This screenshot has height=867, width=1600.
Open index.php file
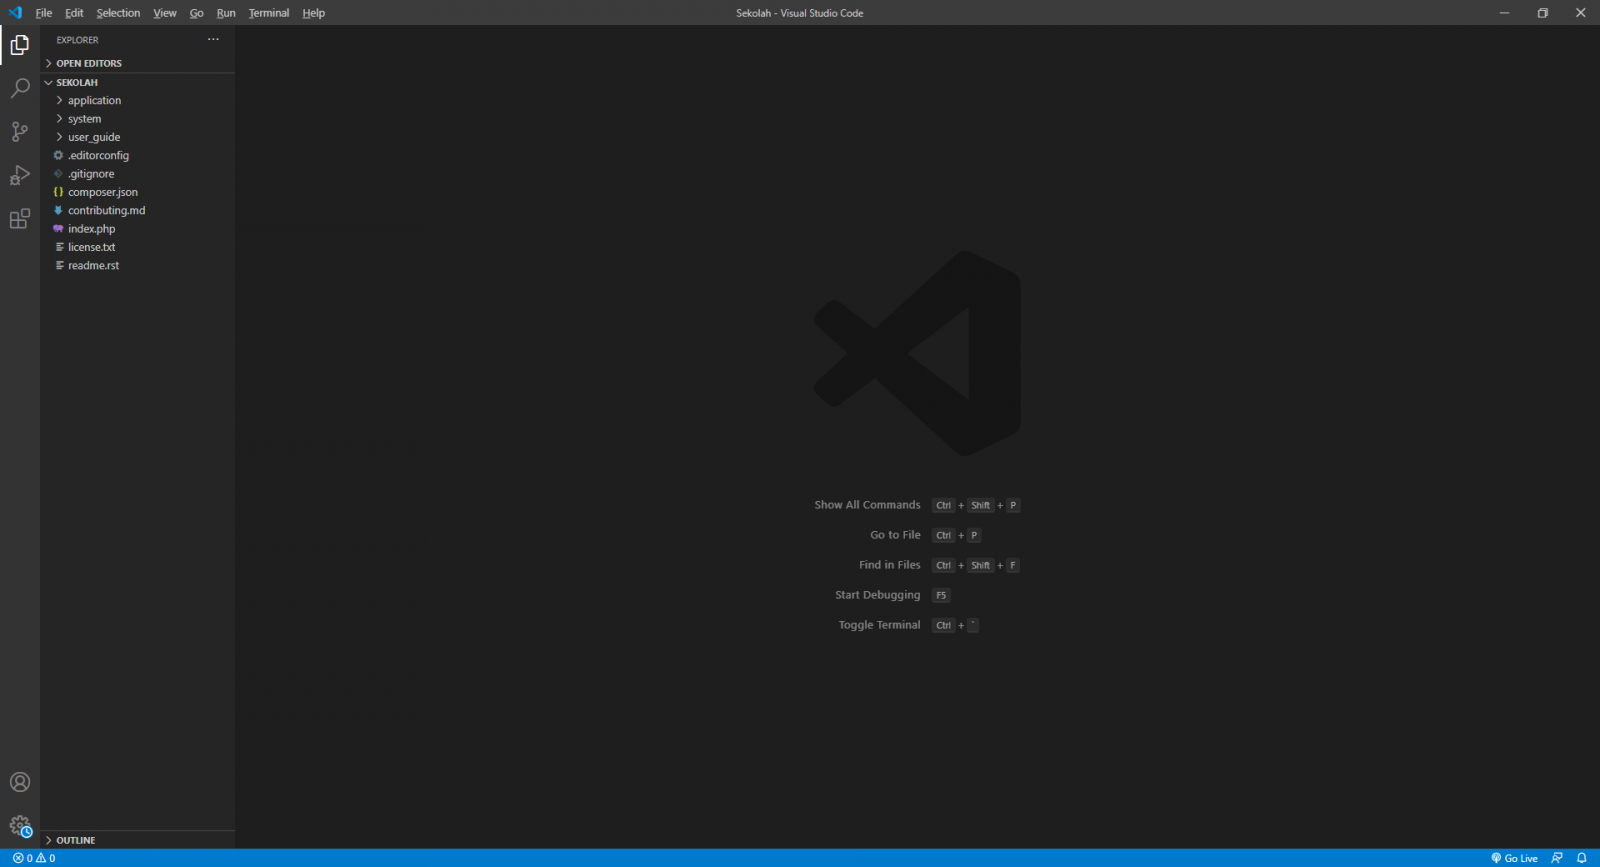[91, 229]
